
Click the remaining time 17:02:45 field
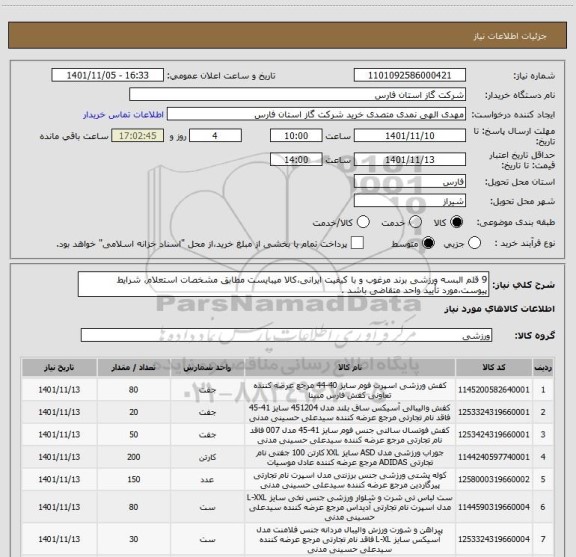[138, 136]
